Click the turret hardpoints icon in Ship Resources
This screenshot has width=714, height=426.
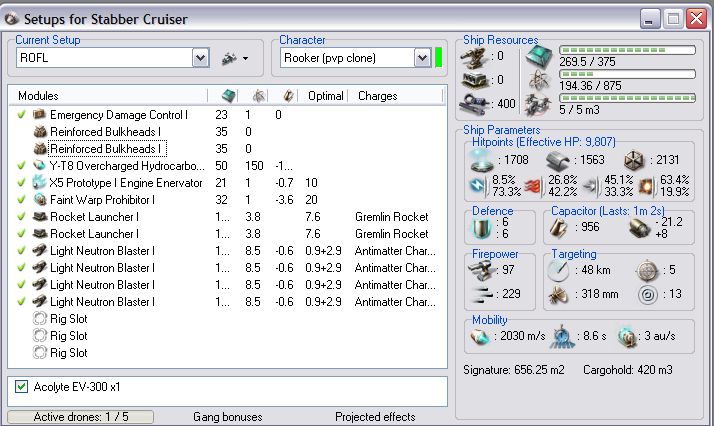[x=472, y=57]
